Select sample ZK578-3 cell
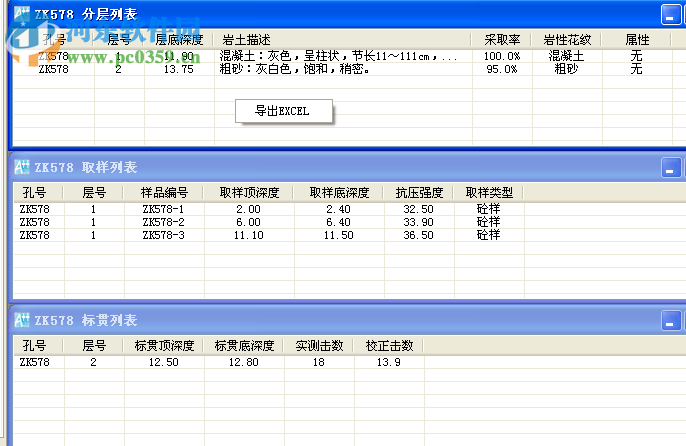Image resolution: width=686 pixels, height=446 pixels. (x=164, y=235)
